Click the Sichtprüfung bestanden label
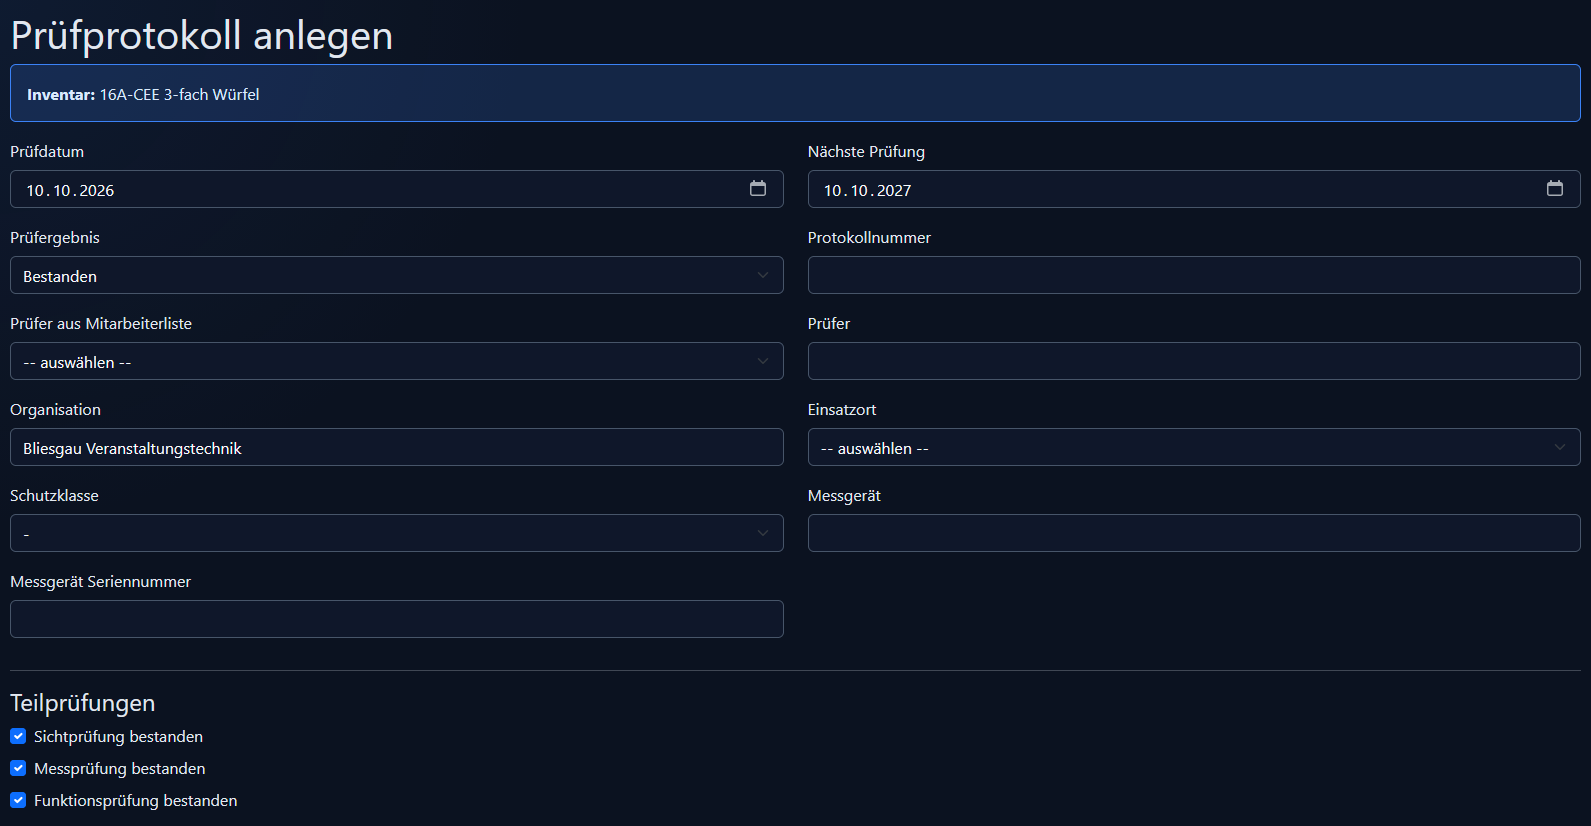 (x=118, y=736)
